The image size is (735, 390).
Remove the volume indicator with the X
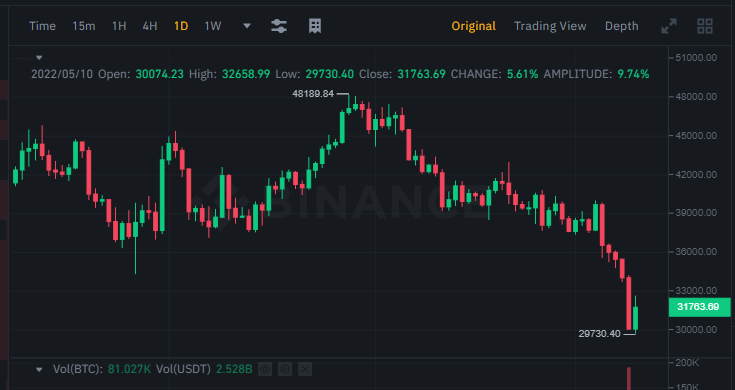(305, 369)
